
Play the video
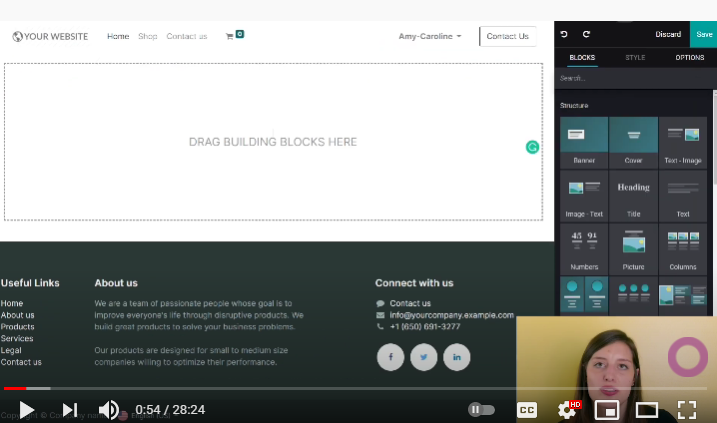[x=27, y=410]
